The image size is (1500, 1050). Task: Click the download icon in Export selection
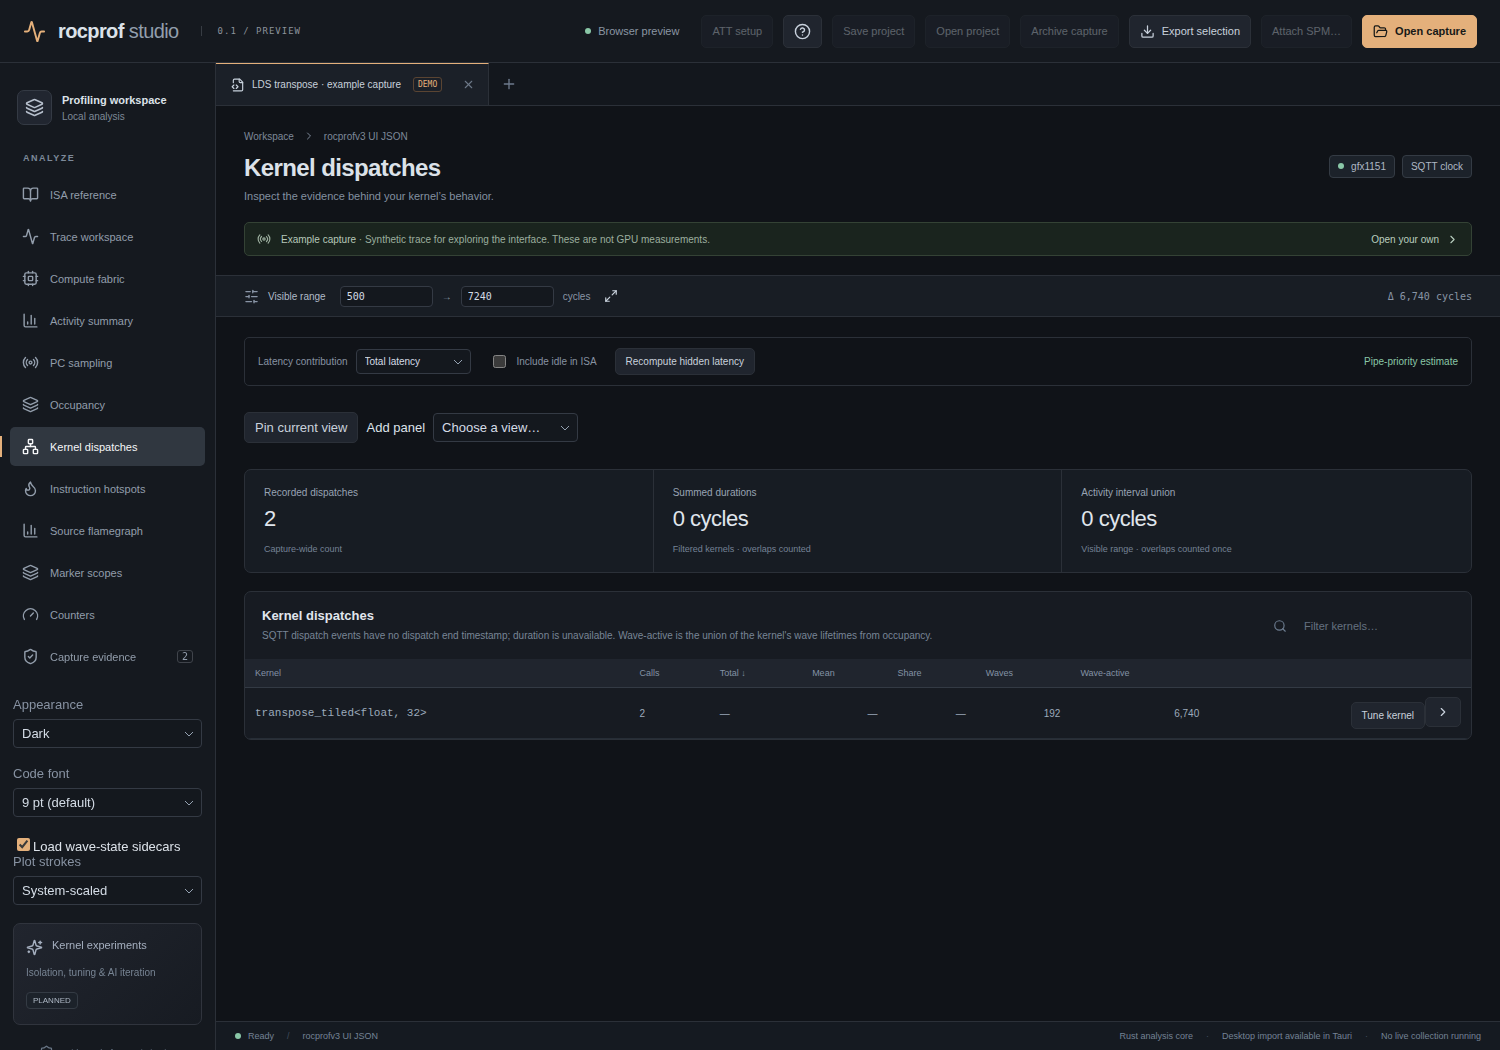pos(1148,31)
